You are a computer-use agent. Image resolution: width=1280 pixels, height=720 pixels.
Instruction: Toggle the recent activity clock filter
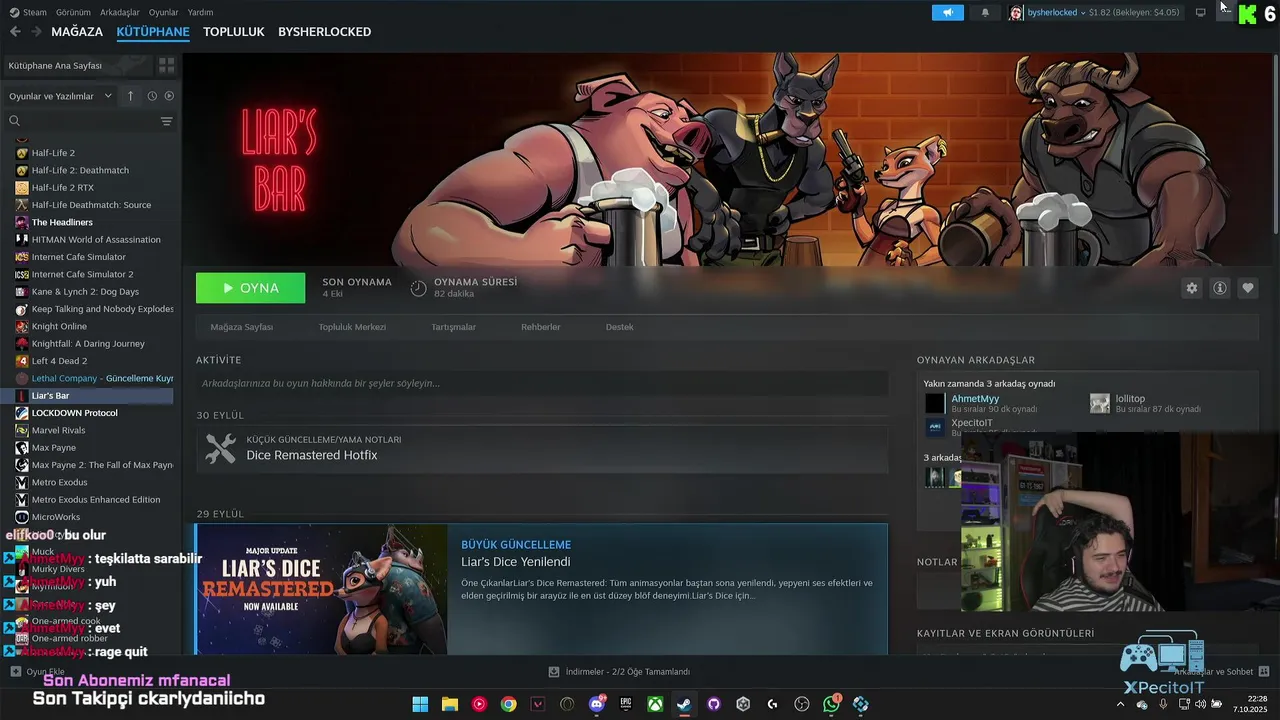pyautogui.click(x=152, y=96)
